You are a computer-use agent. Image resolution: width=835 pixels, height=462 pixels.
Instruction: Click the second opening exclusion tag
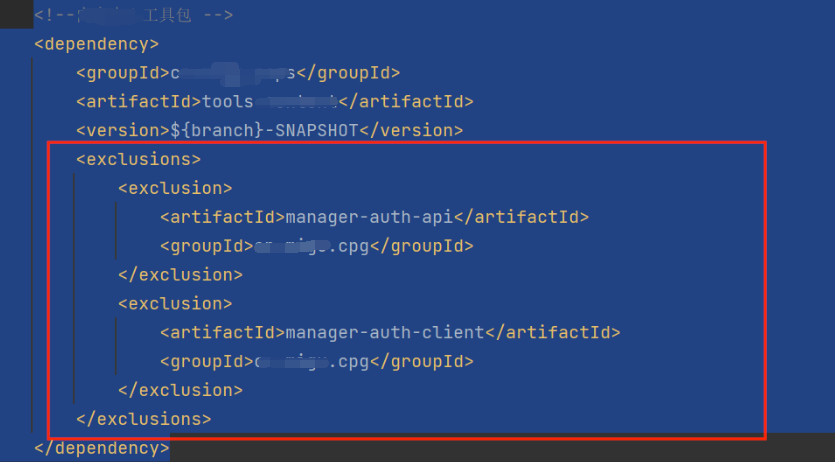point(175,303)
